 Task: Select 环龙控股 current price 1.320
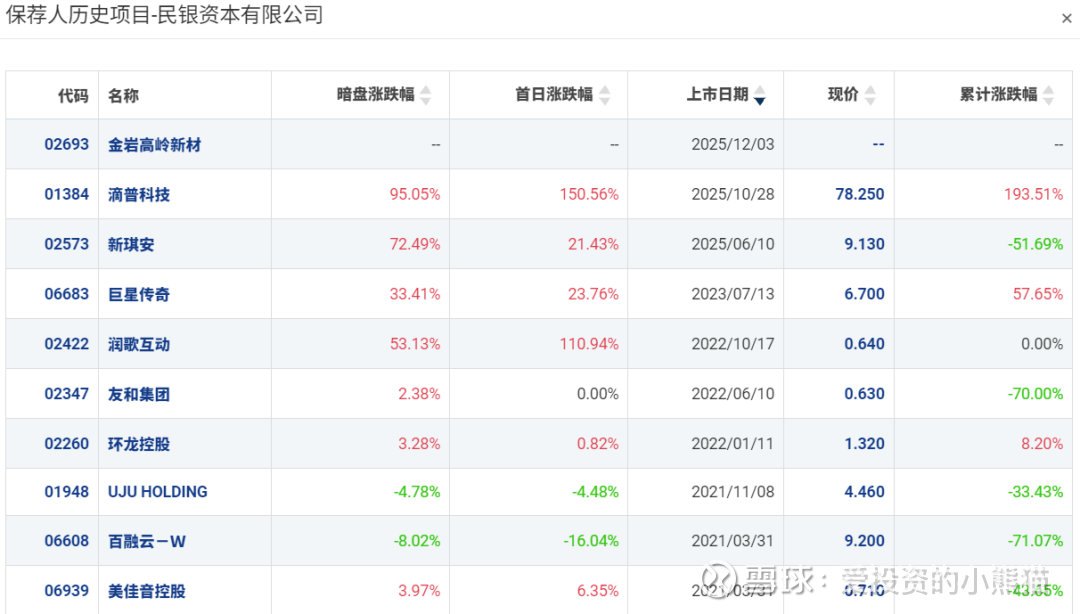pos(864,444)
